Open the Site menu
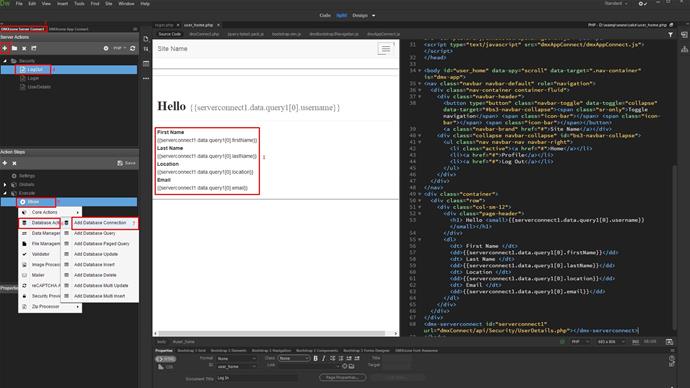 pyautogui.click(x=109, y=4)
